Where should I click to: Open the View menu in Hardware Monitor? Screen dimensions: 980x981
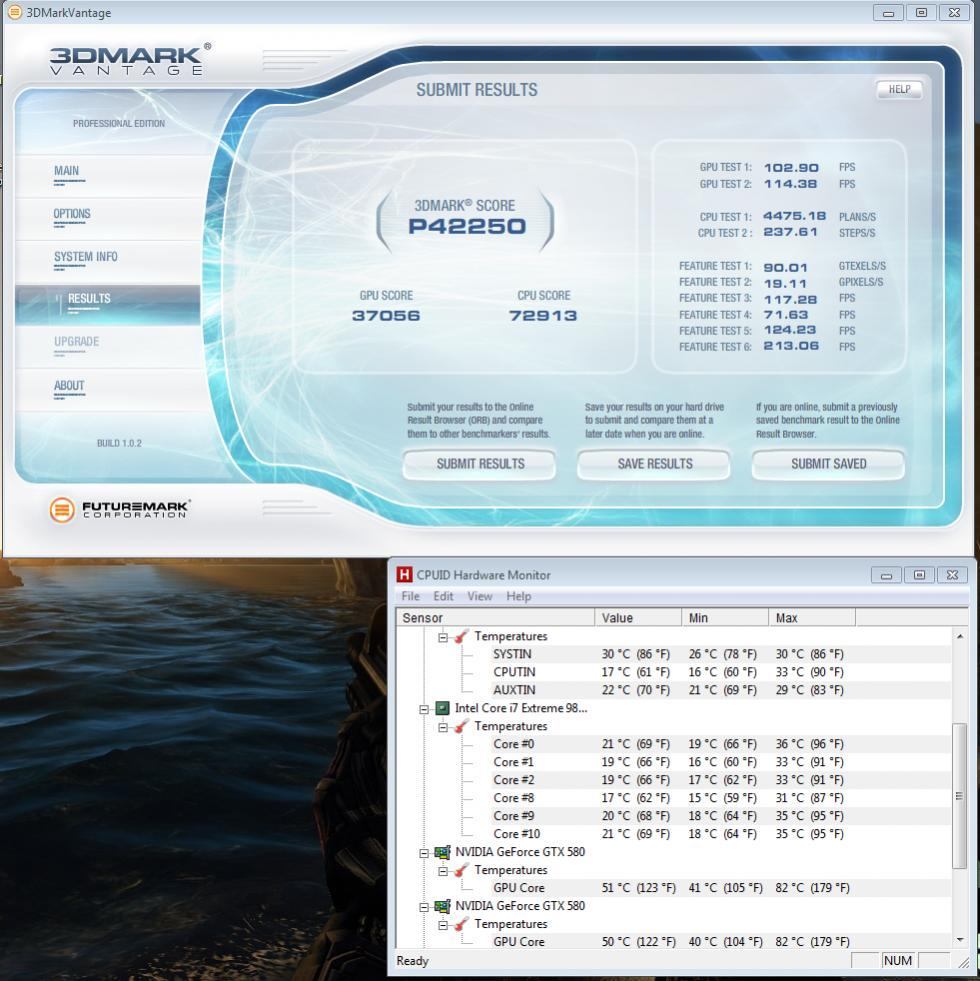coord(479,596)
